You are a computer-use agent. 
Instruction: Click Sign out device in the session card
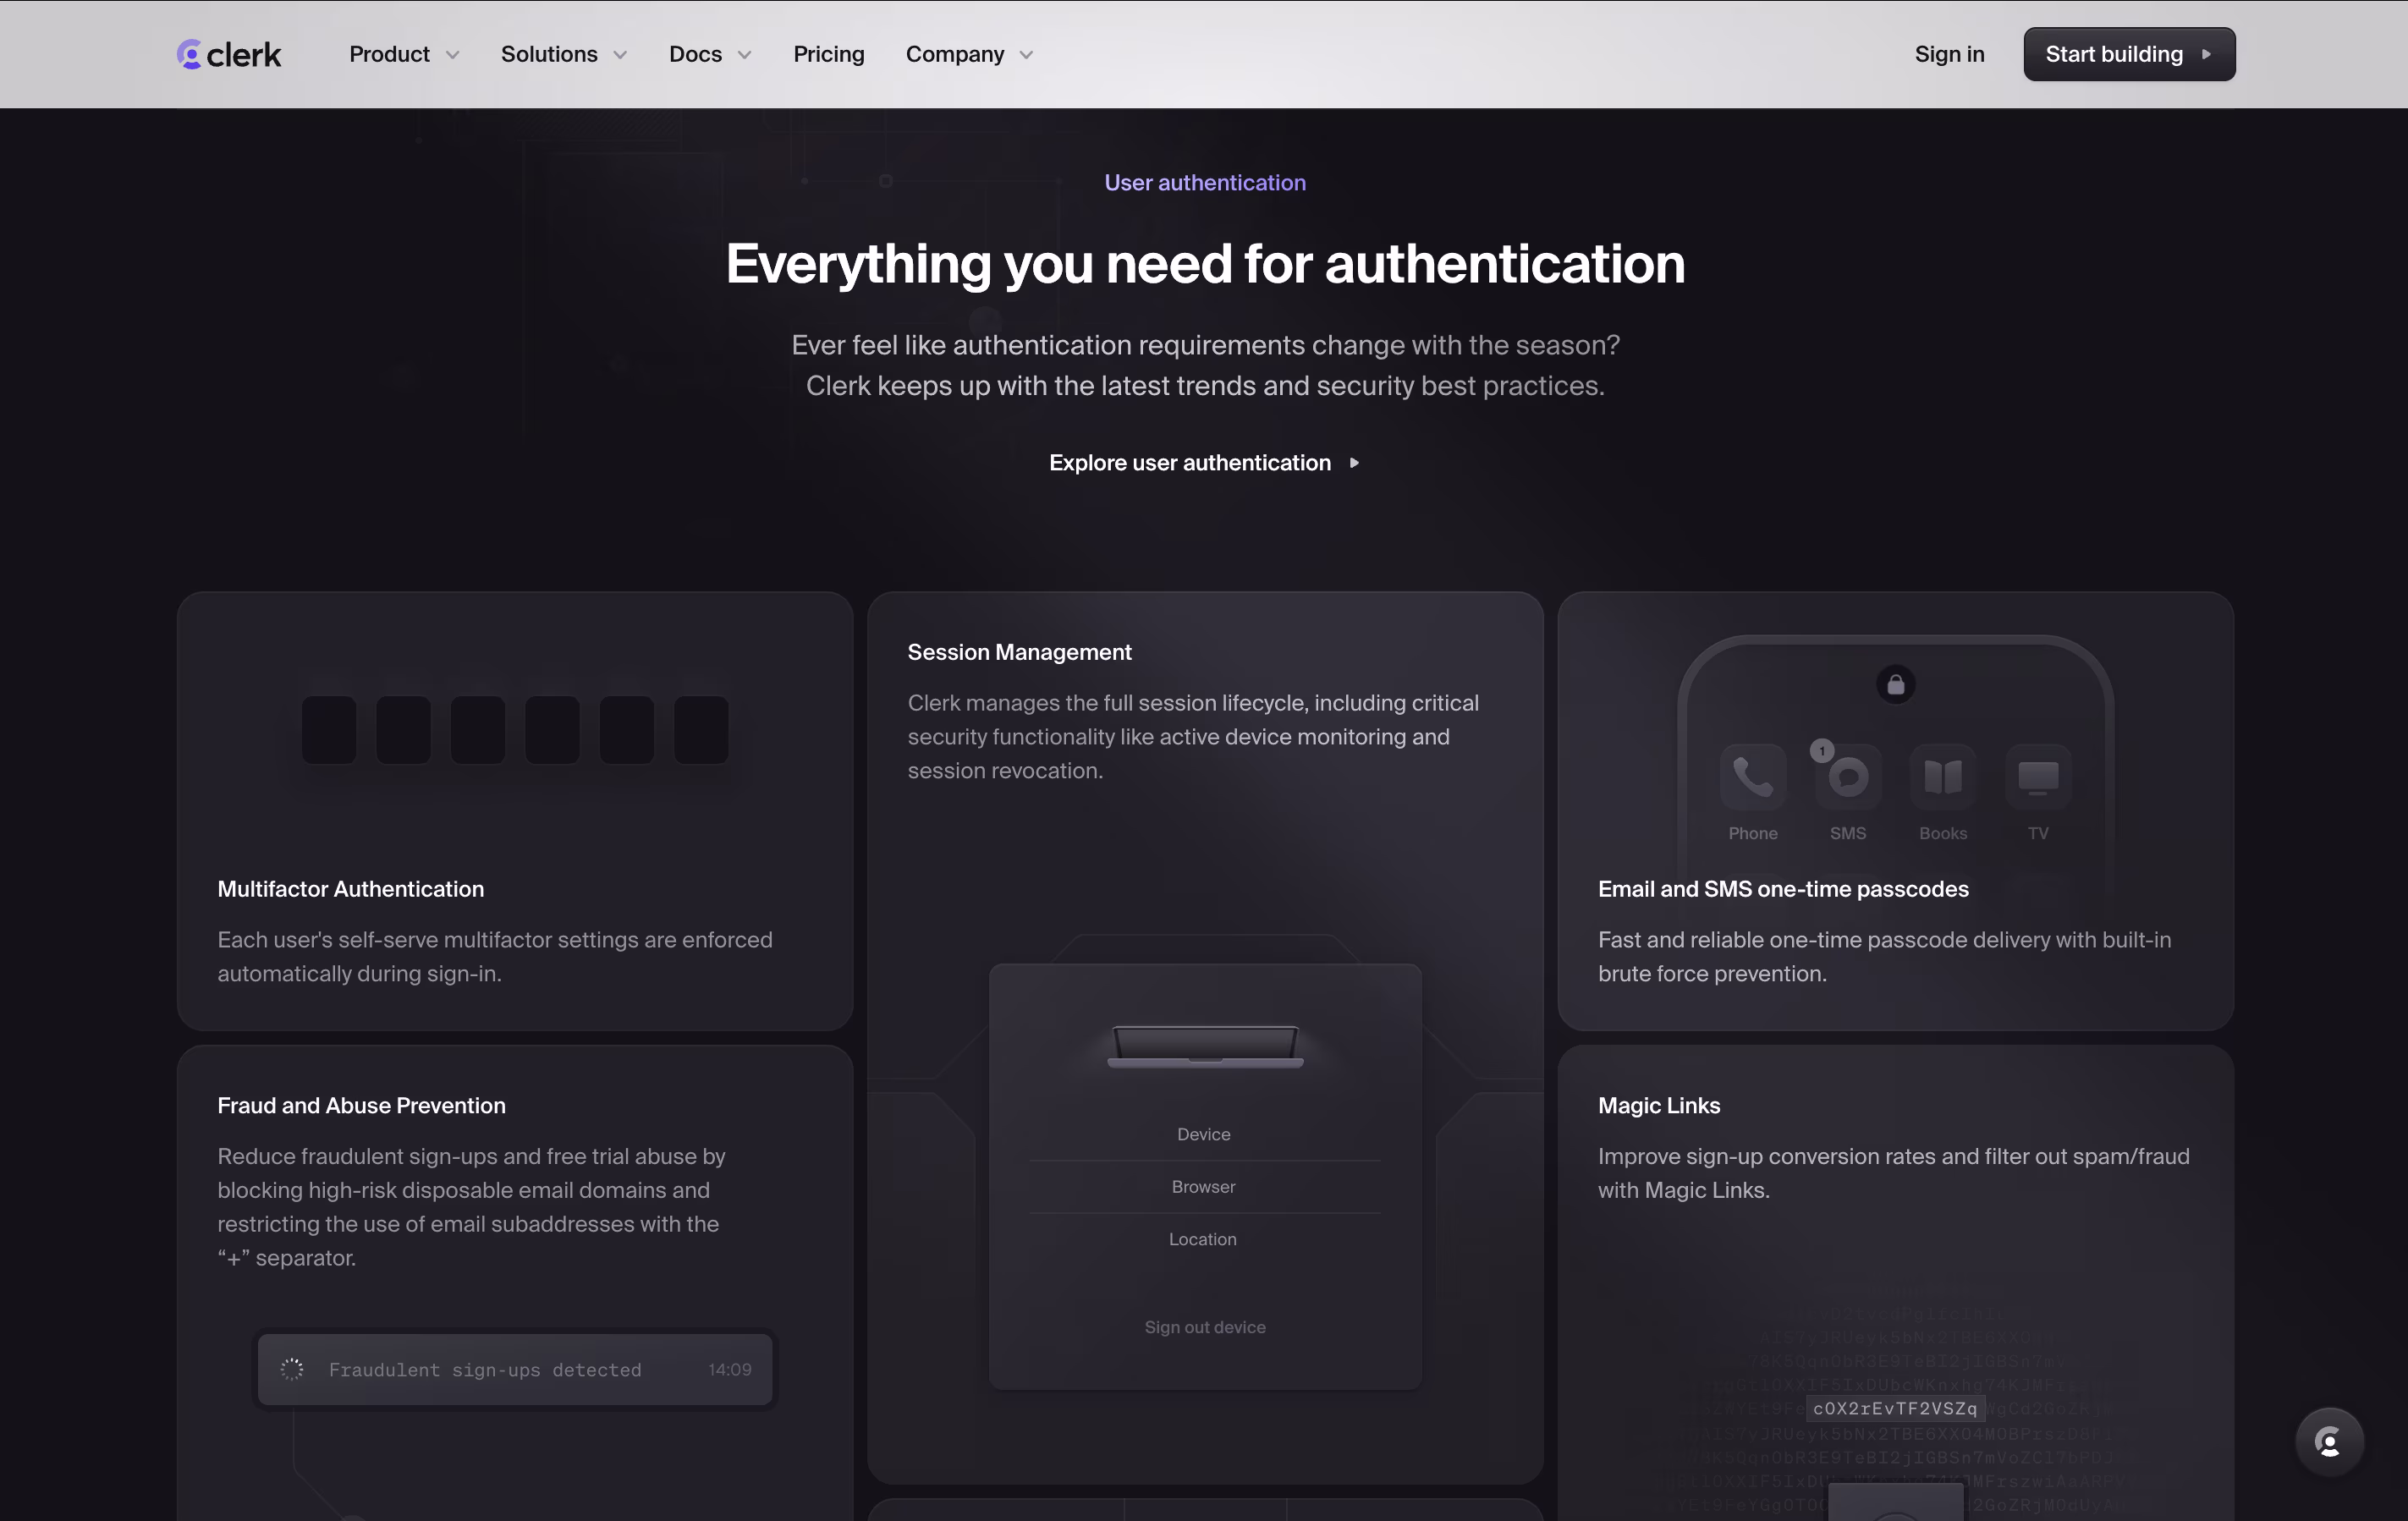[1204, 1327]
